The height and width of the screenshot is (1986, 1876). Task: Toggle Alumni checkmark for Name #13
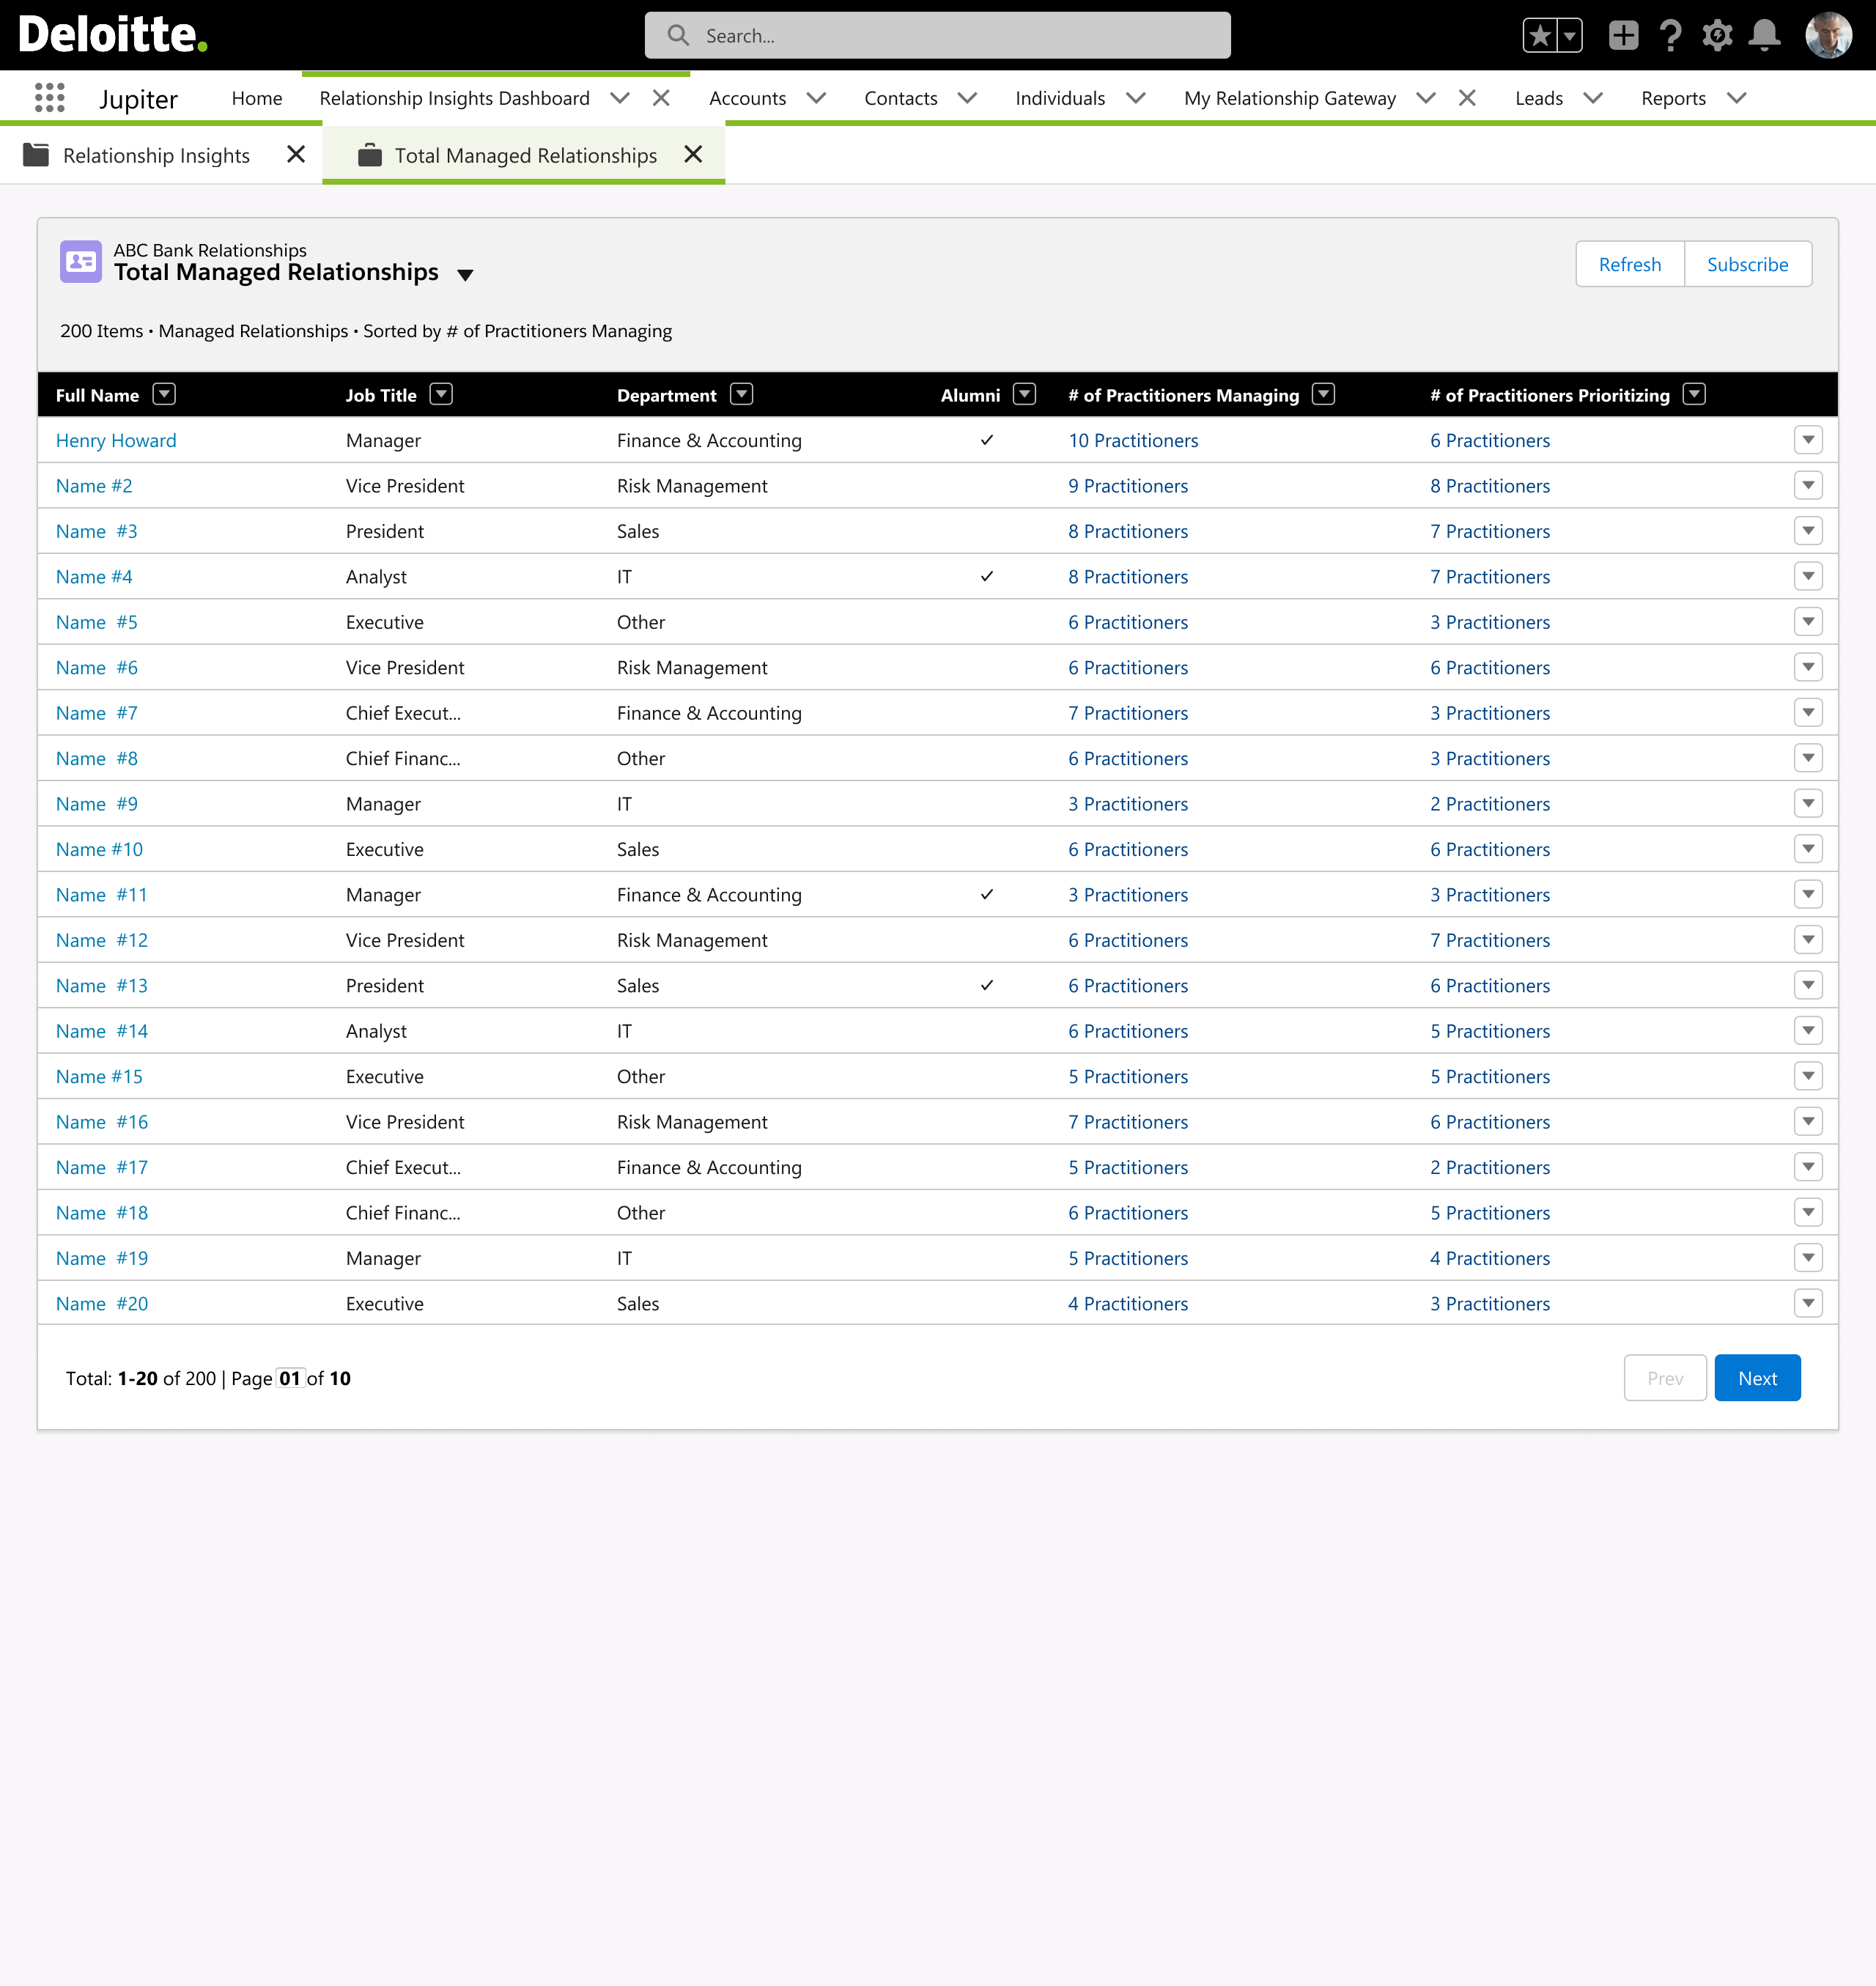pos(986,985)
